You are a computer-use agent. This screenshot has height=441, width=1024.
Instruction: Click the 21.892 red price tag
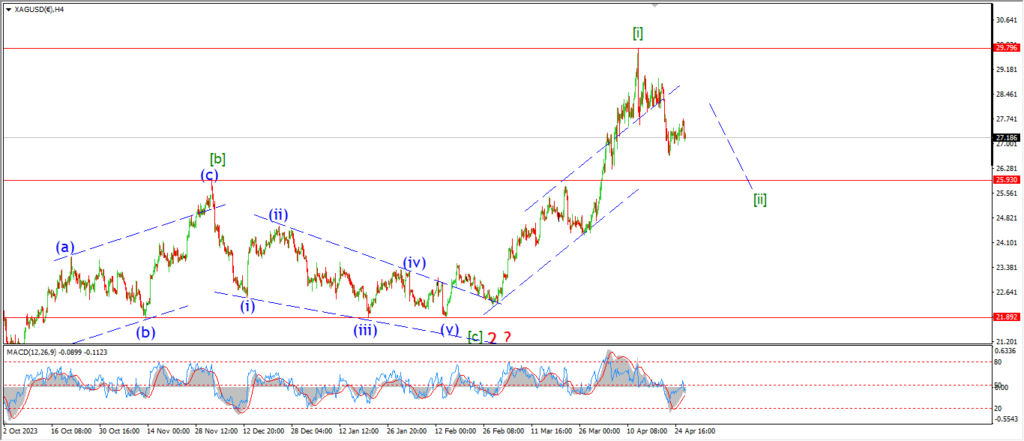(x=1005, y=317)
